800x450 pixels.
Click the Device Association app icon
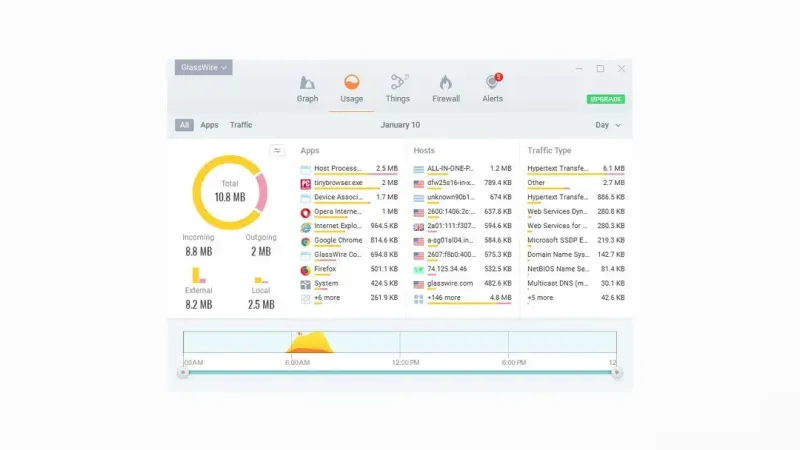click(x=306, y=198)
